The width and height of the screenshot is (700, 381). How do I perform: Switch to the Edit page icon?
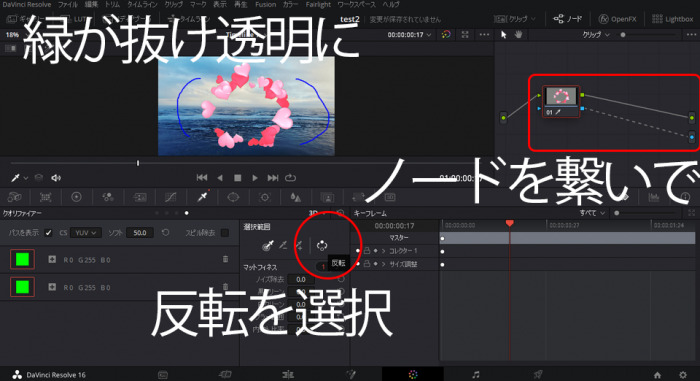tap(288, 374)
